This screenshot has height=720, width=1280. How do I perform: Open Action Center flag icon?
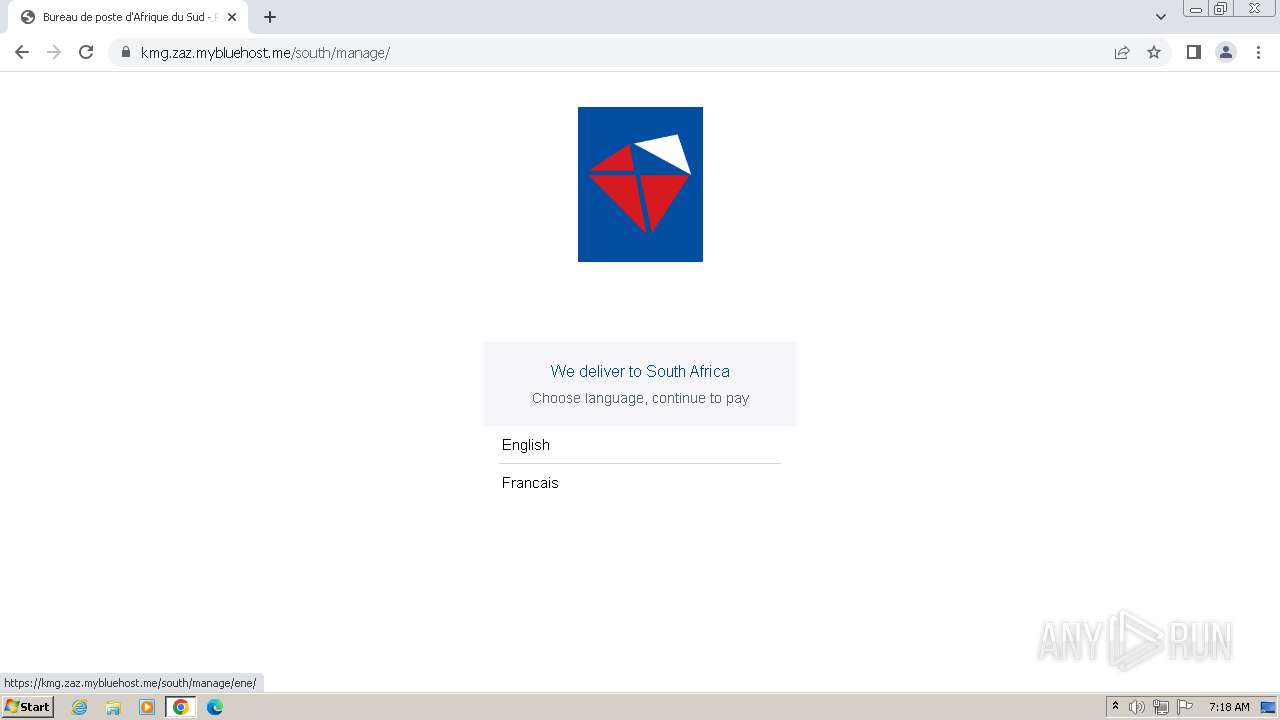coord(1185,707)
